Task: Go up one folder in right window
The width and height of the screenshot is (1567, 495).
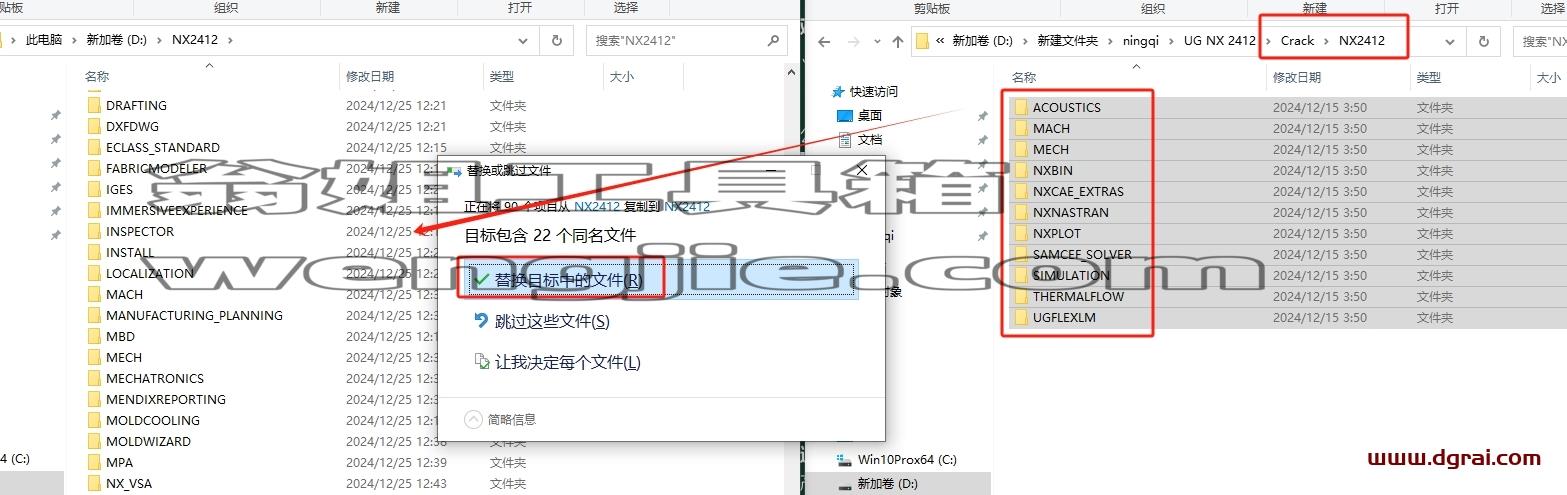Action: (x=897, y=41)
